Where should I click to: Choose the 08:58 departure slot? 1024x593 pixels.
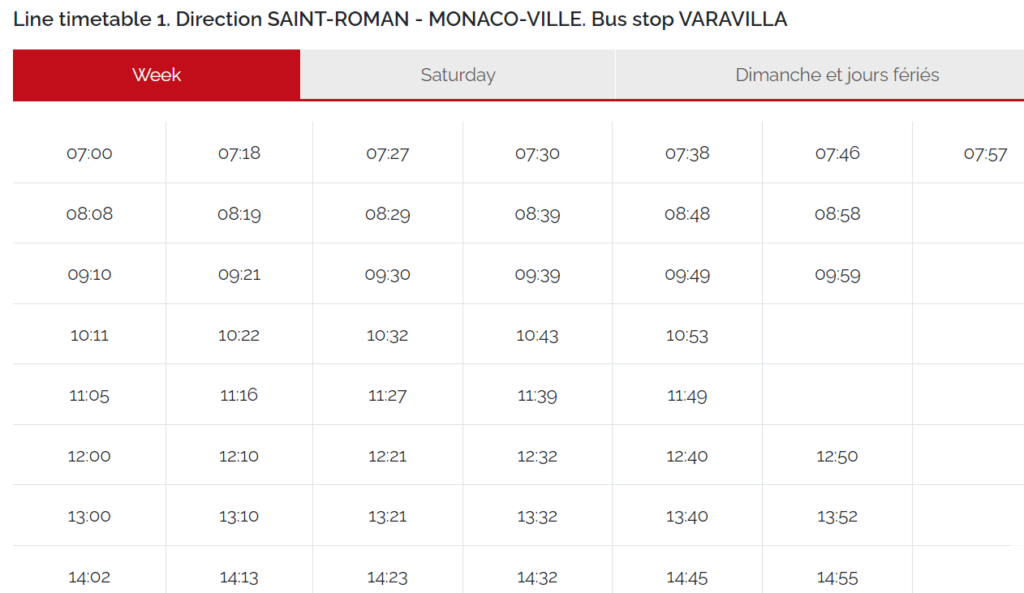[x=837, y=213]
